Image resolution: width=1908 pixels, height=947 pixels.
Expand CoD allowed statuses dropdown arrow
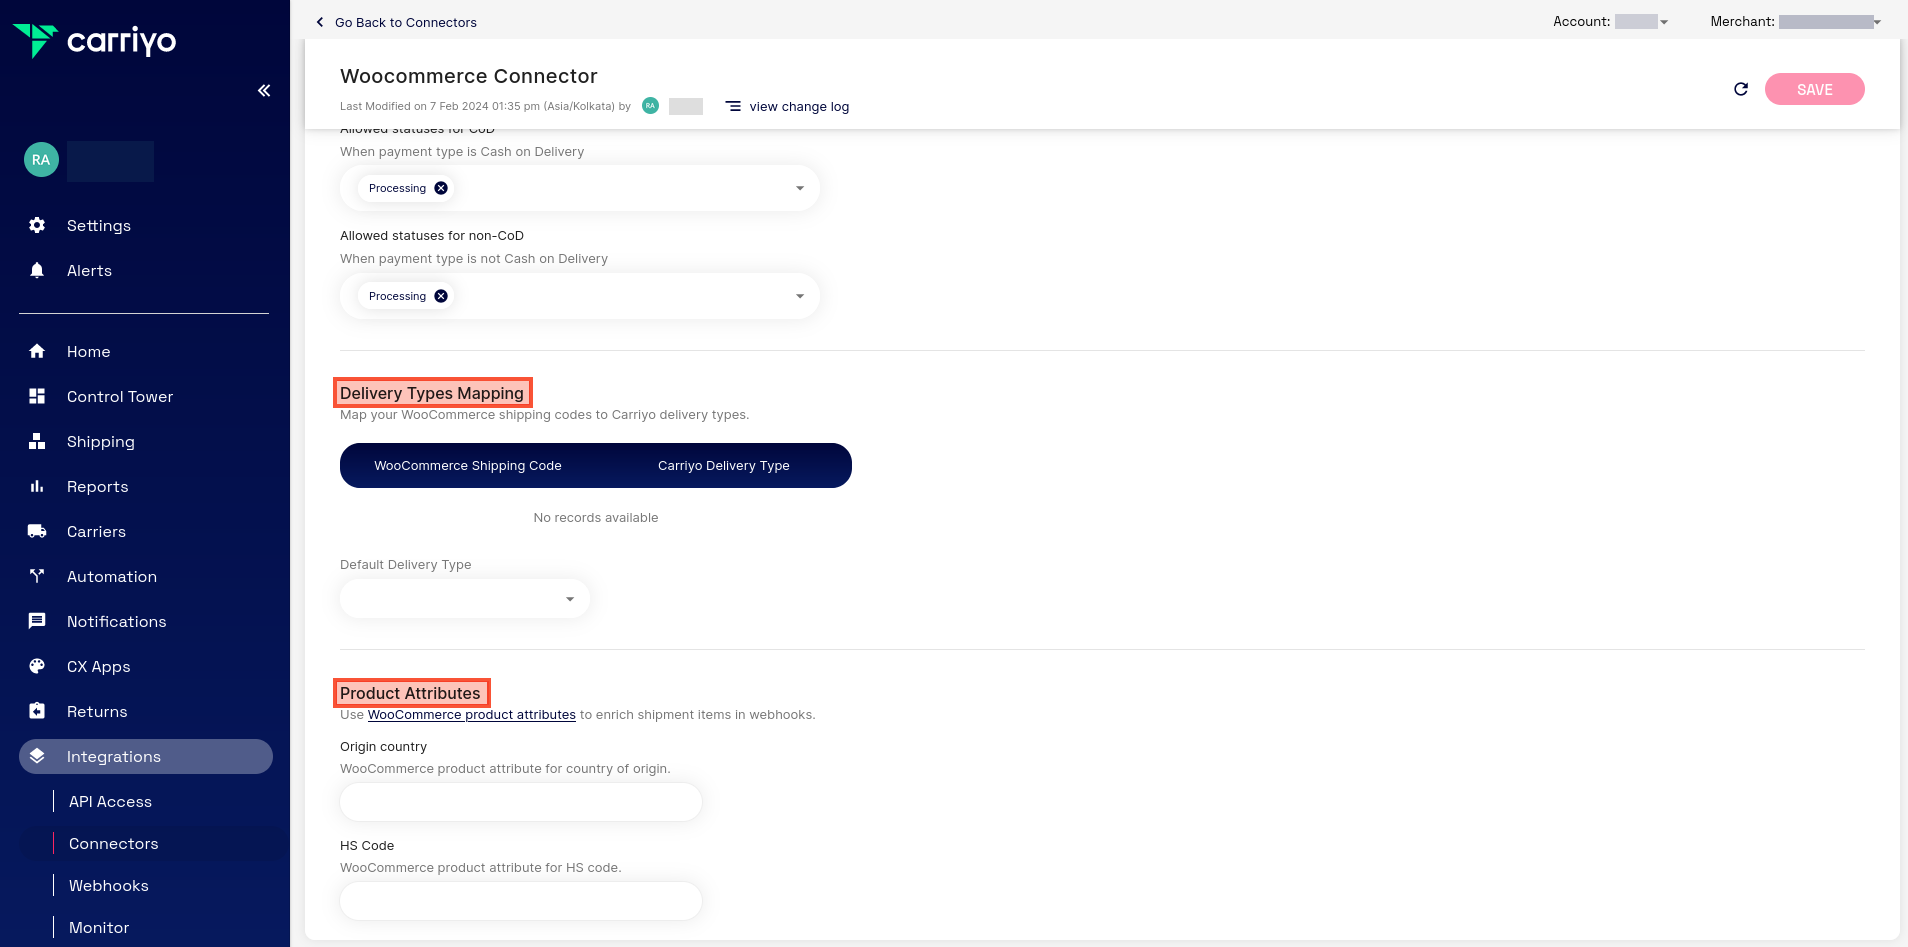click(x=800, y=188)
